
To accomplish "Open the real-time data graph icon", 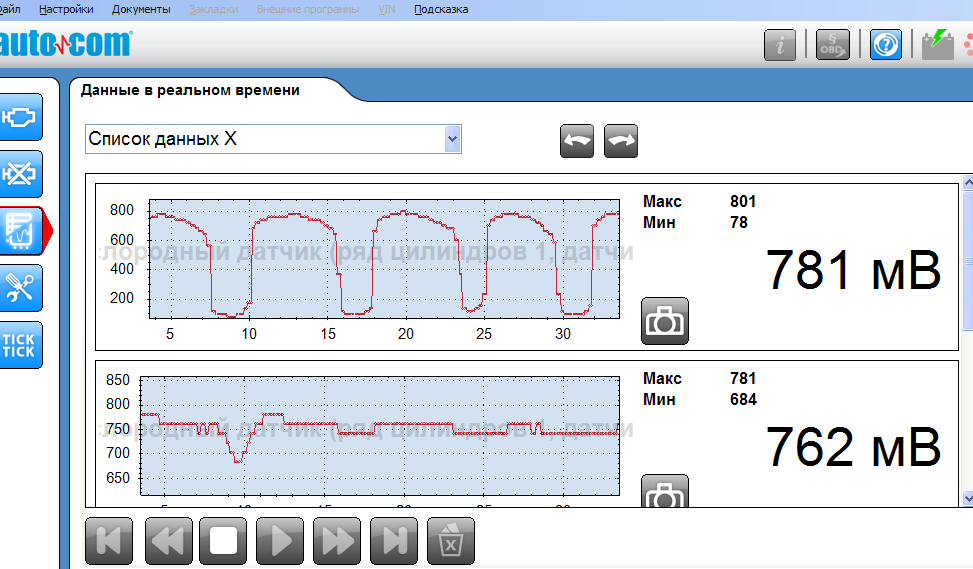I will (21, 232).
